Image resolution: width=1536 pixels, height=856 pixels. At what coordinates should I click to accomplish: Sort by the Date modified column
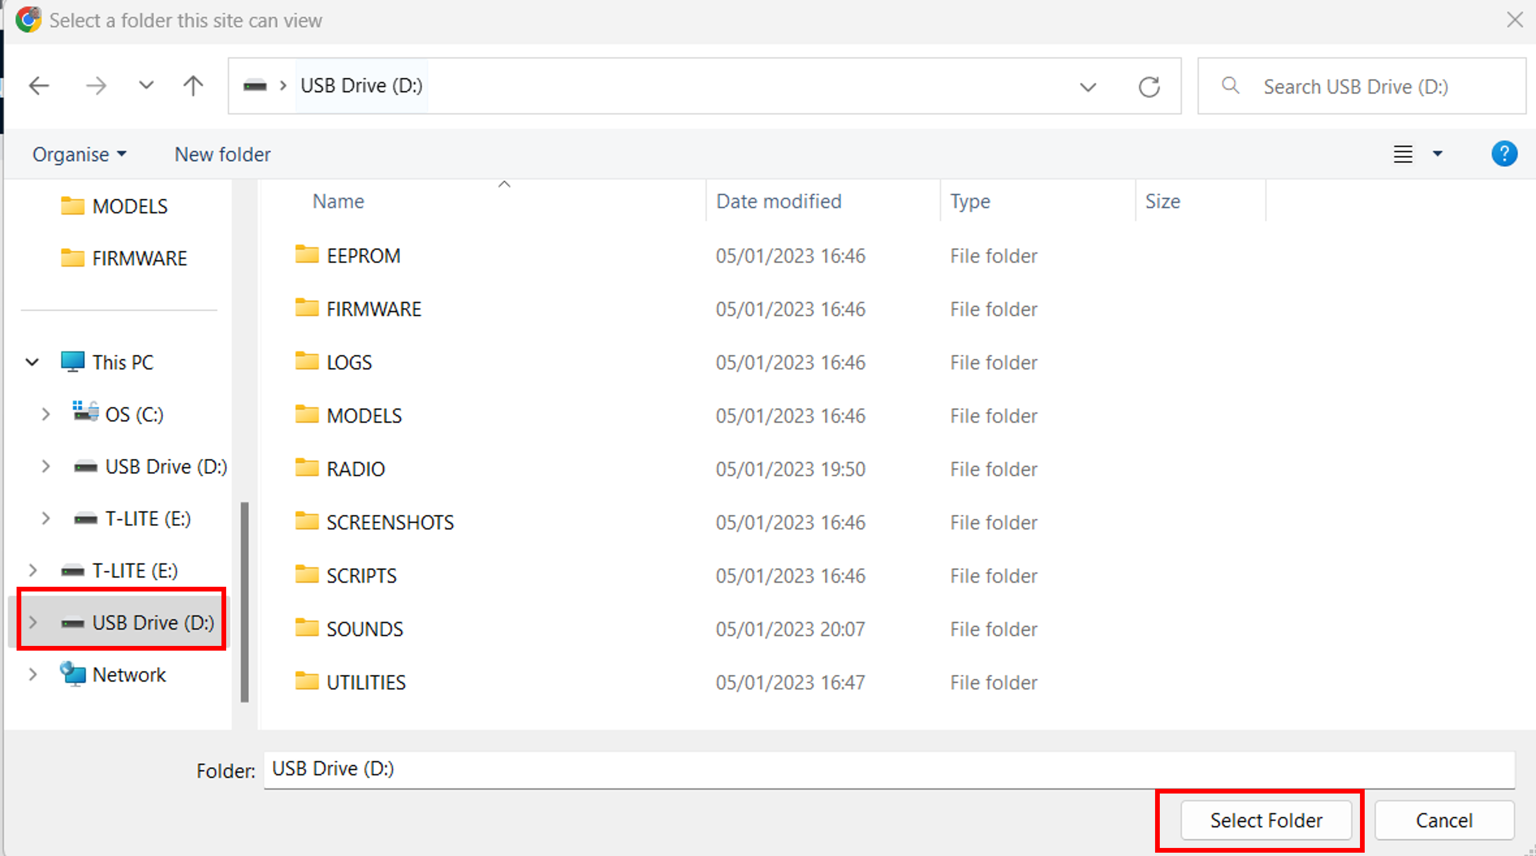(x=778, y=201)
